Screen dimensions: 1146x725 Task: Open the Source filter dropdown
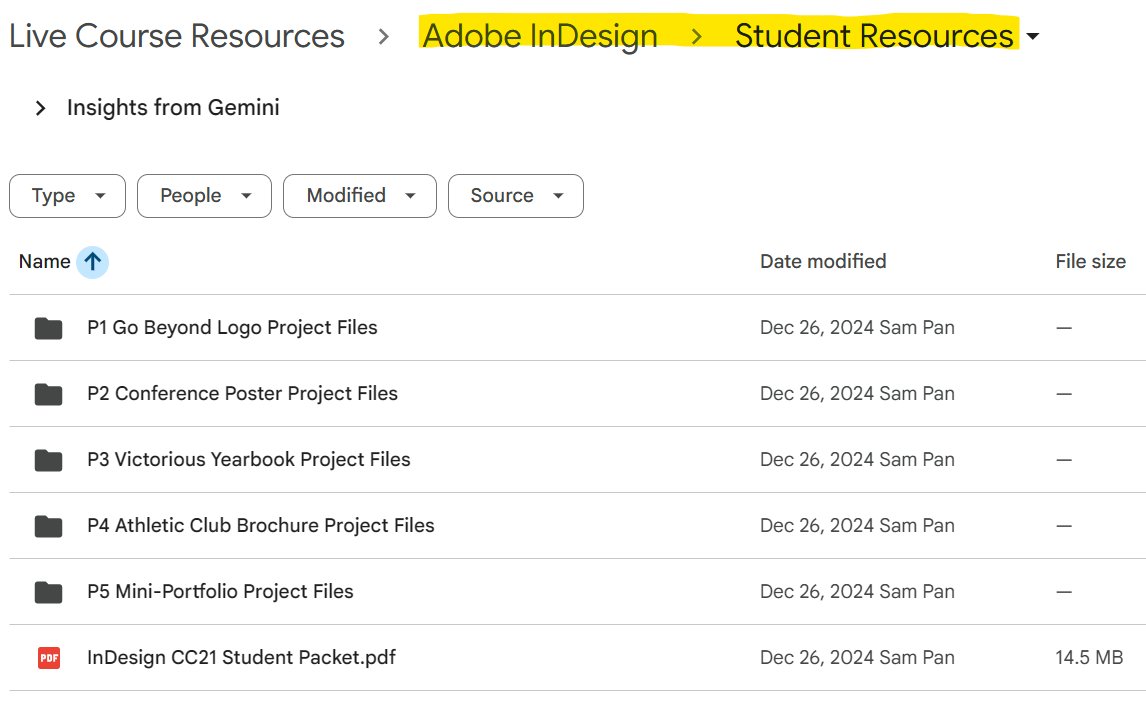tap(515, 196)
